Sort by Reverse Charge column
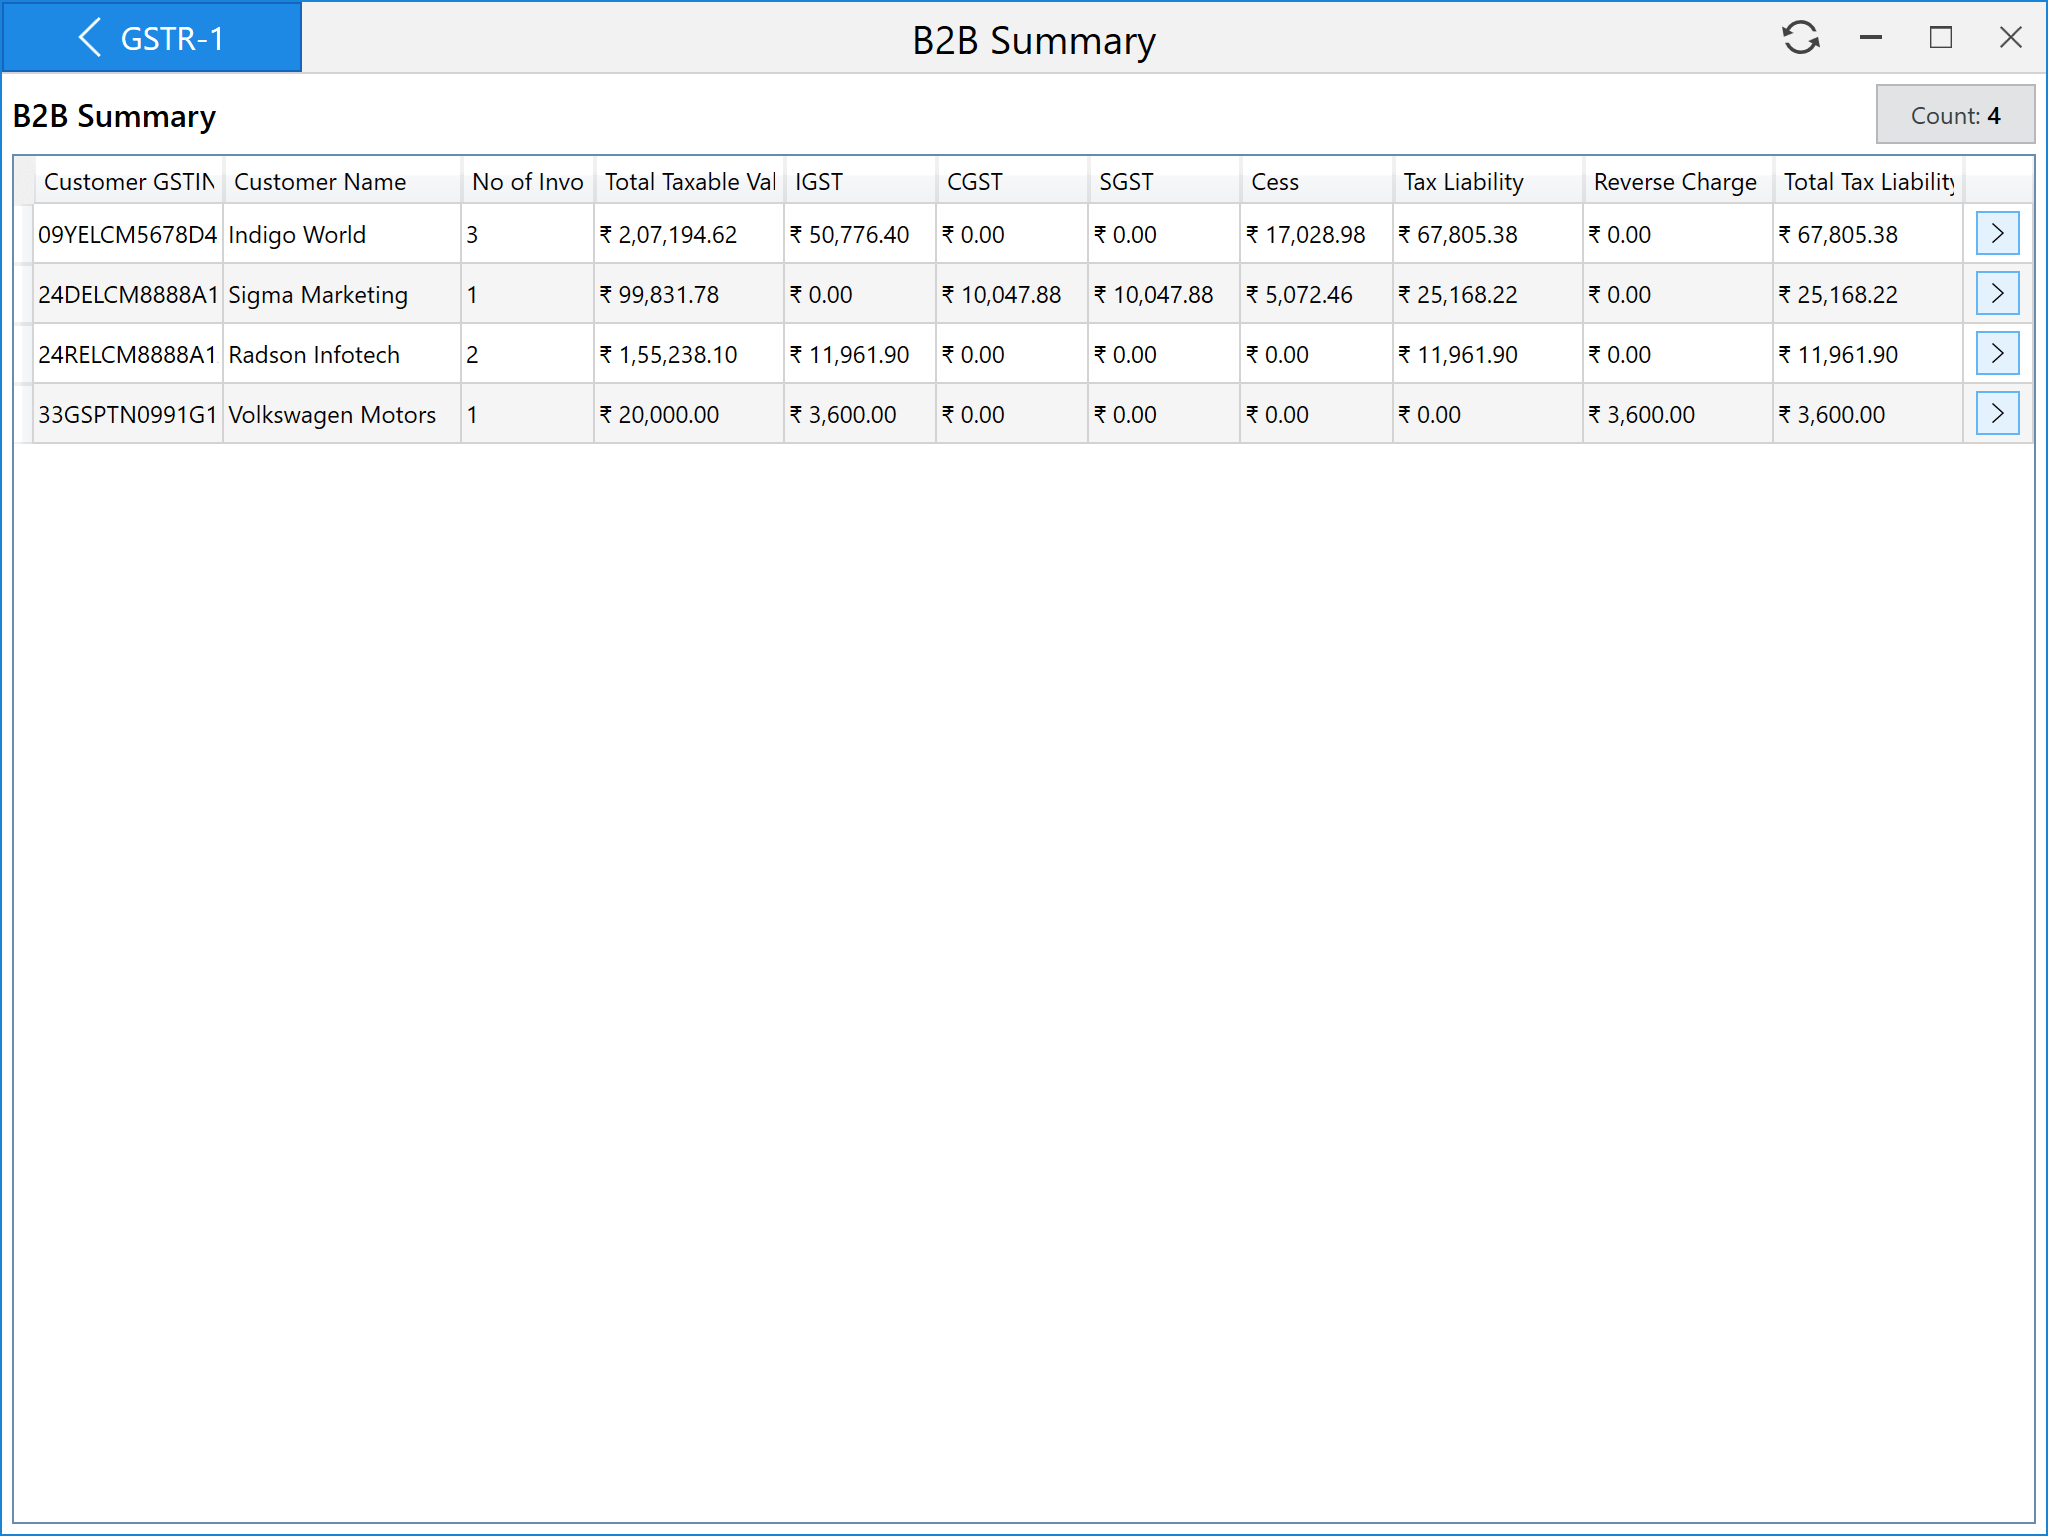The height and width of the screenshot is (1536, 2048). click(x=1676, y=182)
